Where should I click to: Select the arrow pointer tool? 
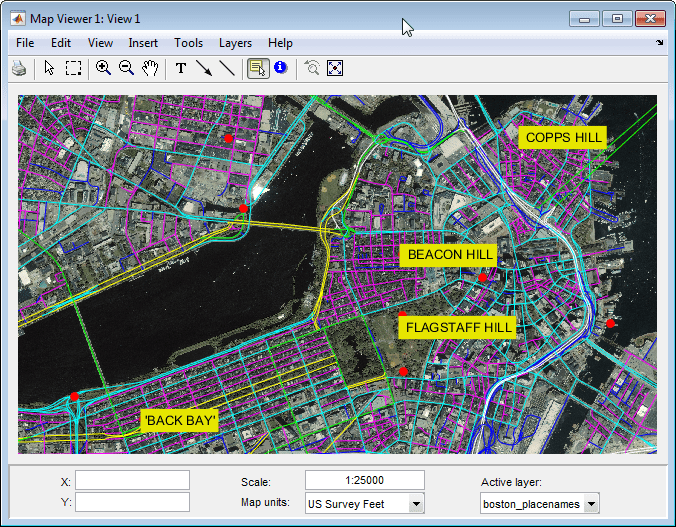click(50, 68)
